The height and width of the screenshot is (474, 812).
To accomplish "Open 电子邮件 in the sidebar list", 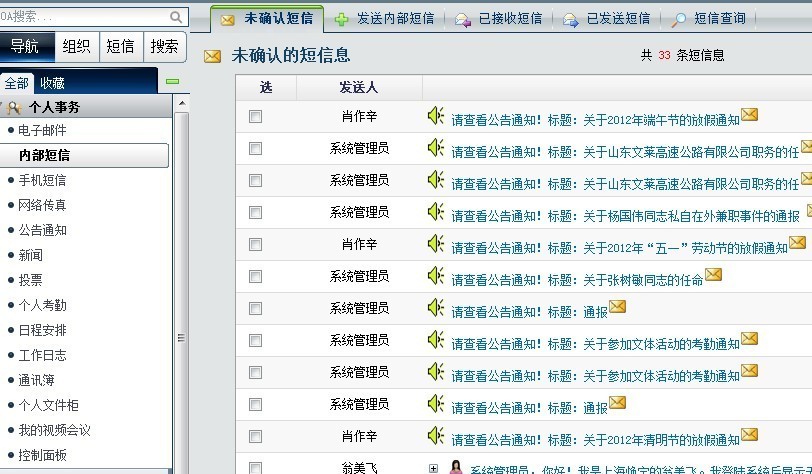I will [42, 130].
